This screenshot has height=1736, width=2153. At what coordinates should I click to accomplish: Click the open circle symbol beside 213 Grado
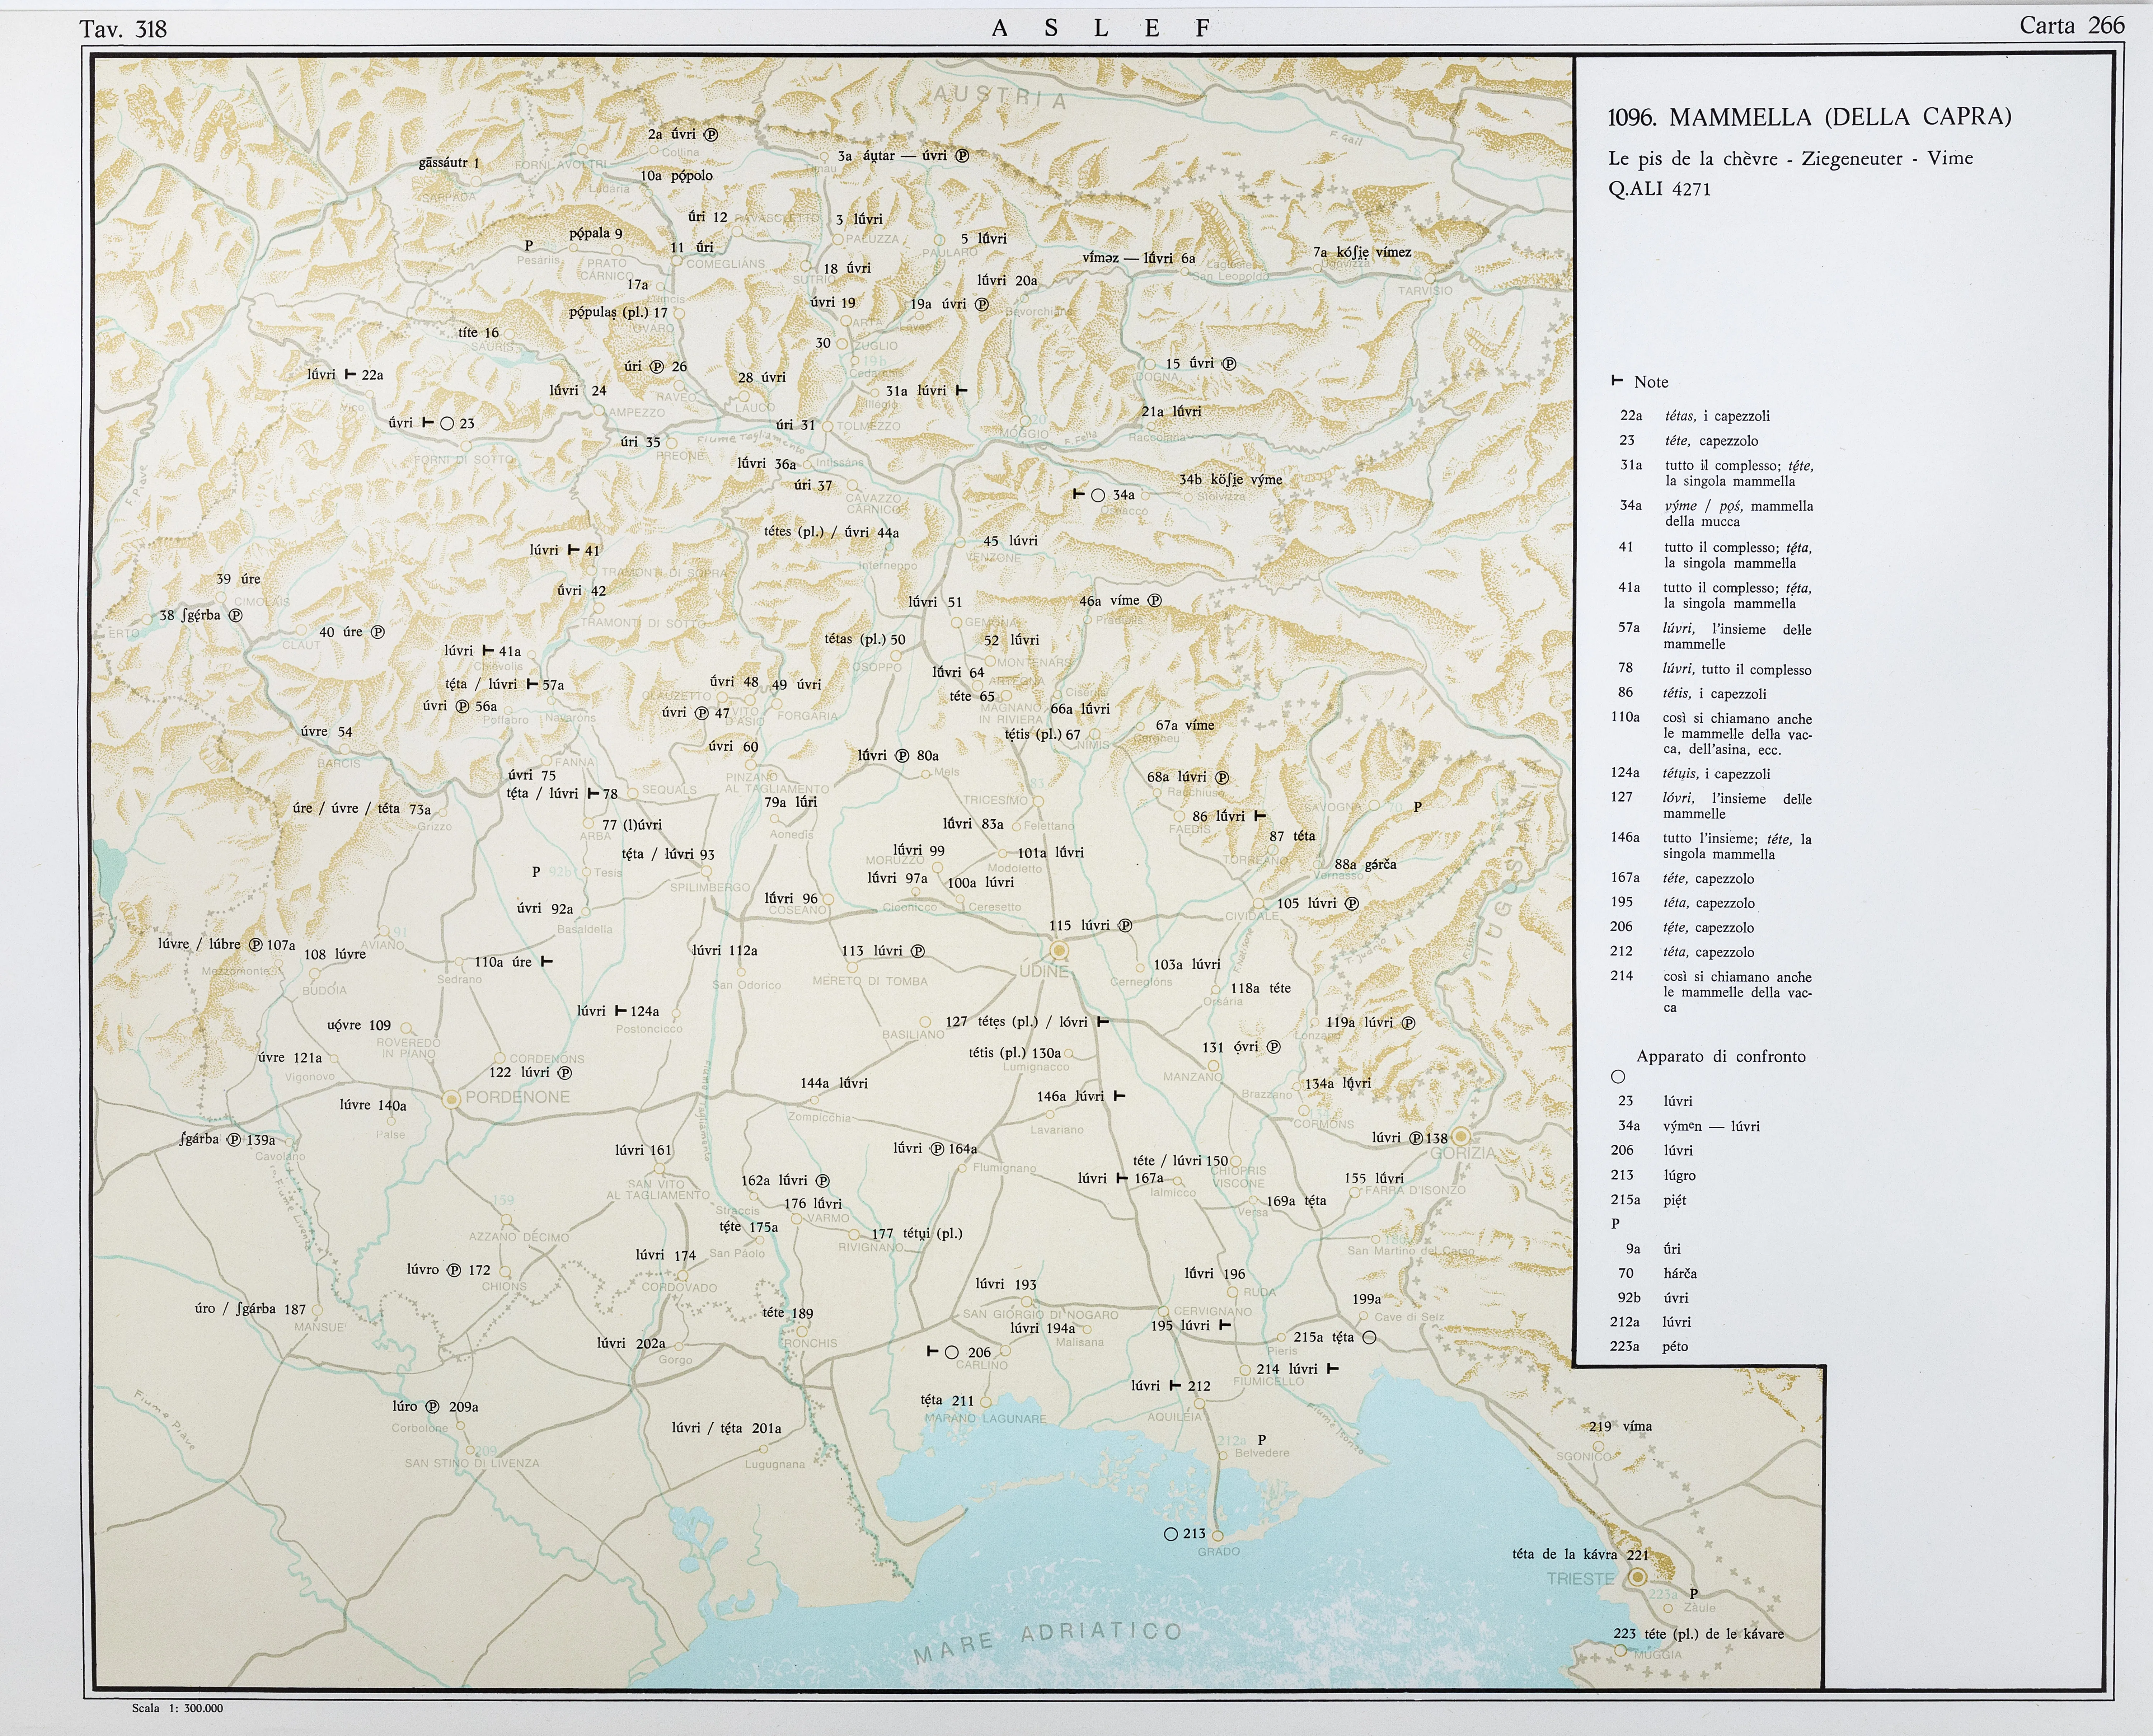coord(1171,1534)
